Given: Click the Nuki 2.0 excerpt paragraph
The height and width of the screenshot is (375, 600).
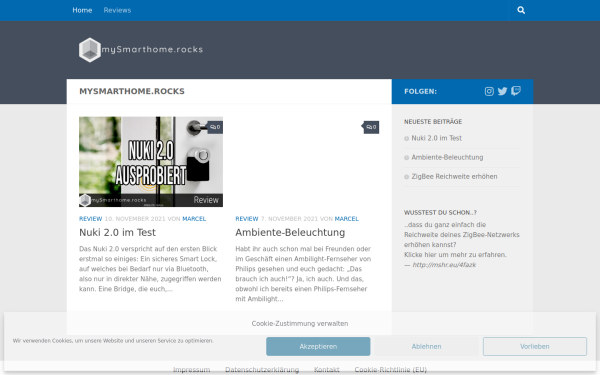Looking at the screenshot, I should coord(150,269).
